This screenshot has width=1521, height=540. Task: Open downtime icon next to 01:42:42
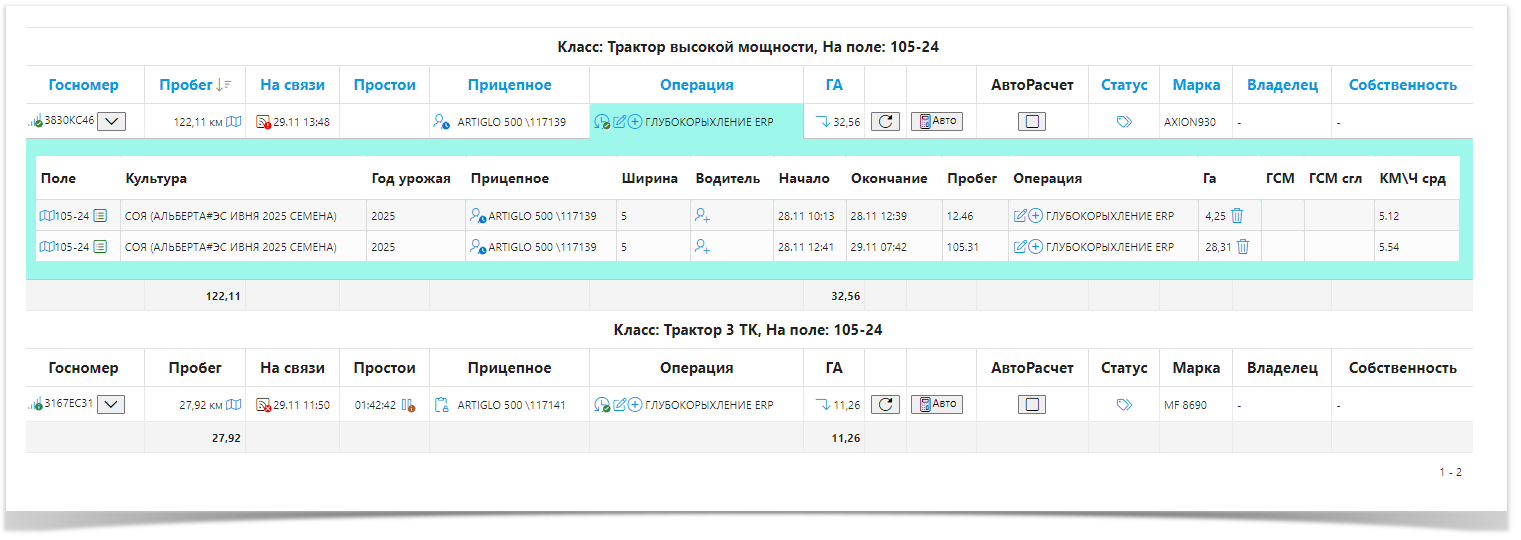click(408, 406)
